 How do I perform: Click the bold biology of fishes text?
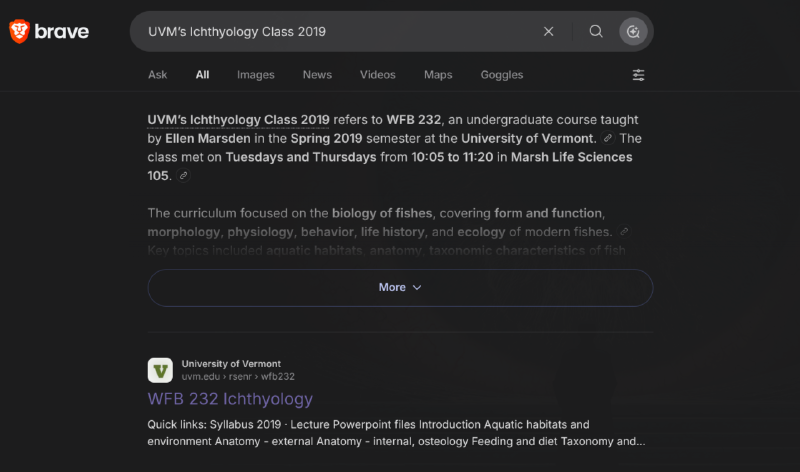tap(382, 213)
